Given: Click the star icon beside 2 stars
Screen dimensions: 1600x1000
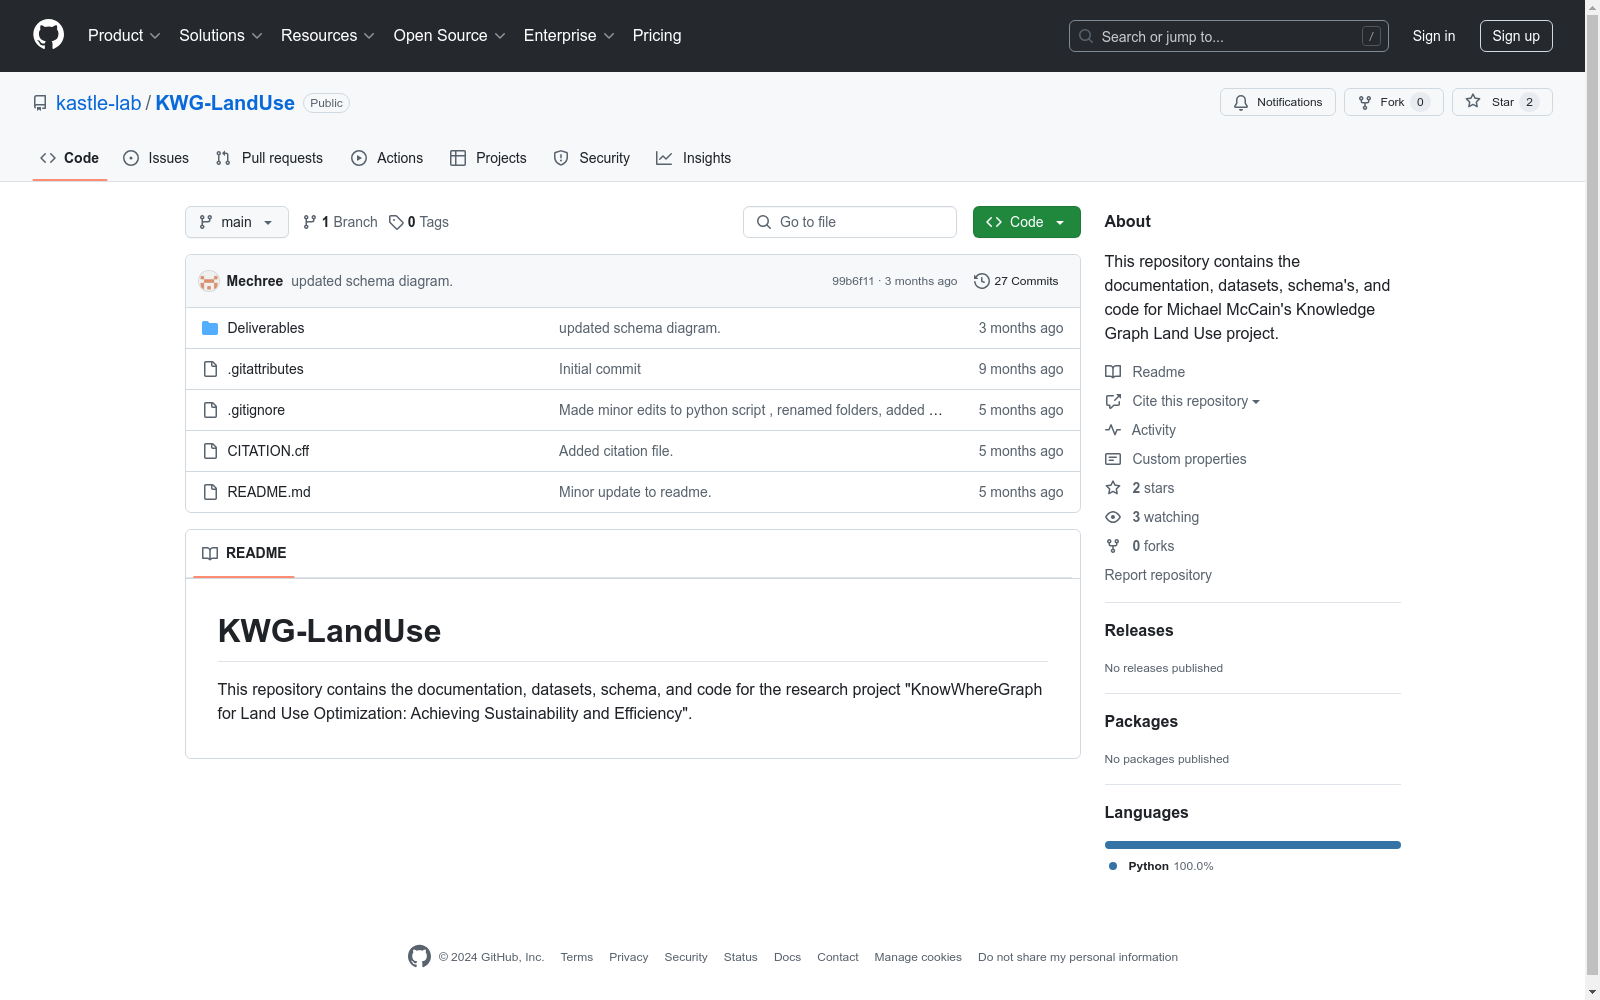Looking at the screenshot, I should point(1113,488).
